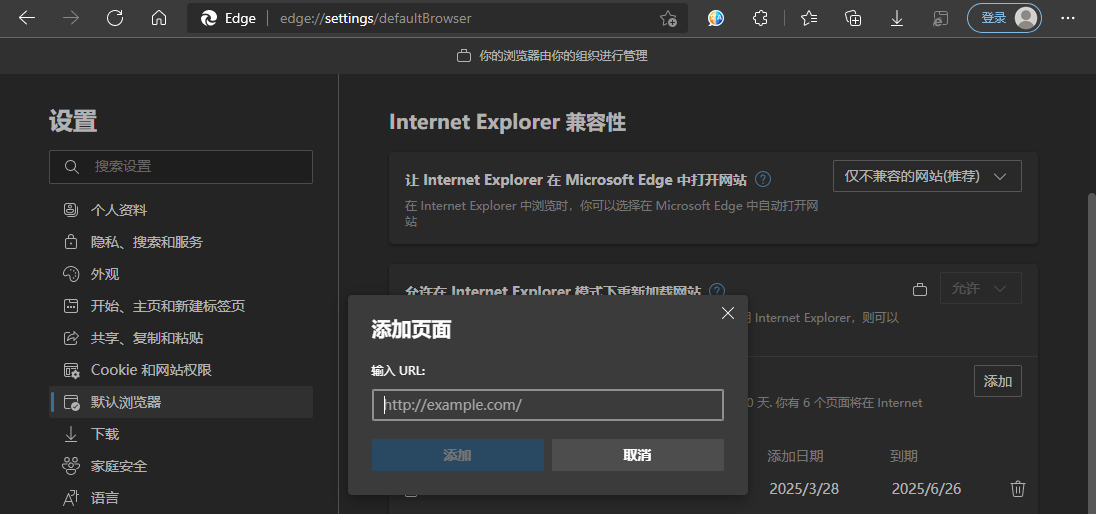The image size is (1096, 514).
Task: Click help icon beside 让 Internet Explorer 在 Microsoft Edge 中打开网站
Action: click(763, 180)
